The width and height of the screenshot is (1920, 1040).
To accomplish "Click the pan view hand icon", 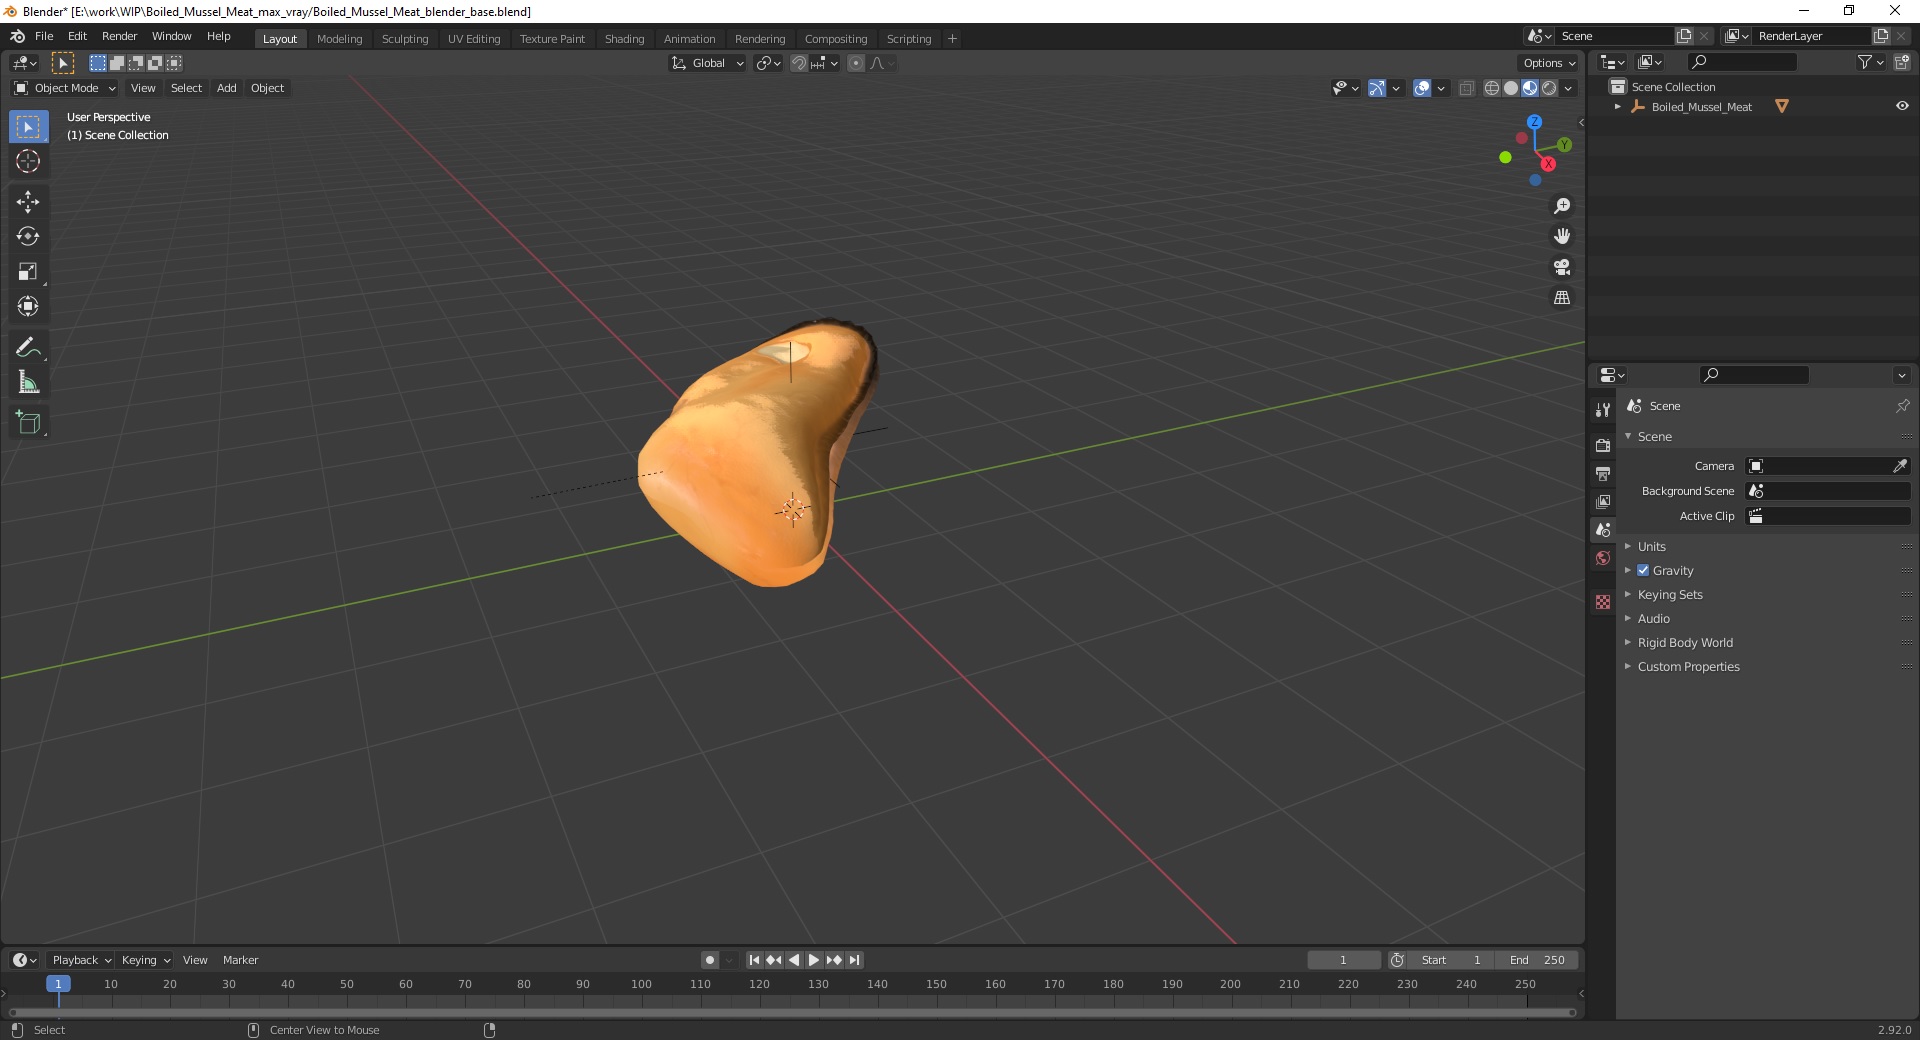I will pyautogui.click(x=1561, y=236).
